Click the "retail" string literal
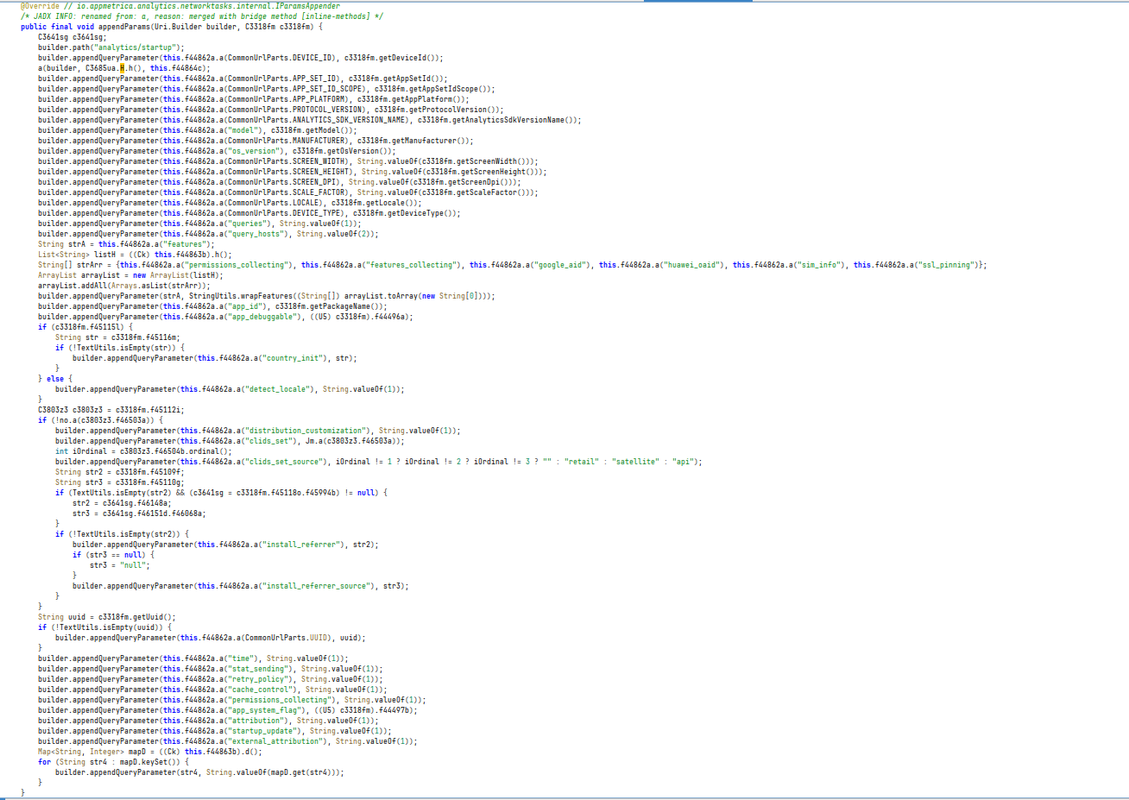This screenshot has height=800, width=1129. click(x=581, y=462)
